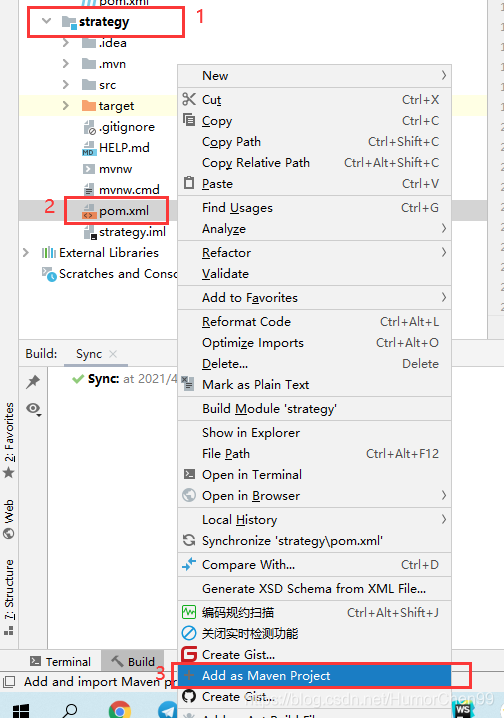Select Copy Path menu entry
Viewport: 504px width, 718px height.
pyautogui.click(x=314, y=141)
